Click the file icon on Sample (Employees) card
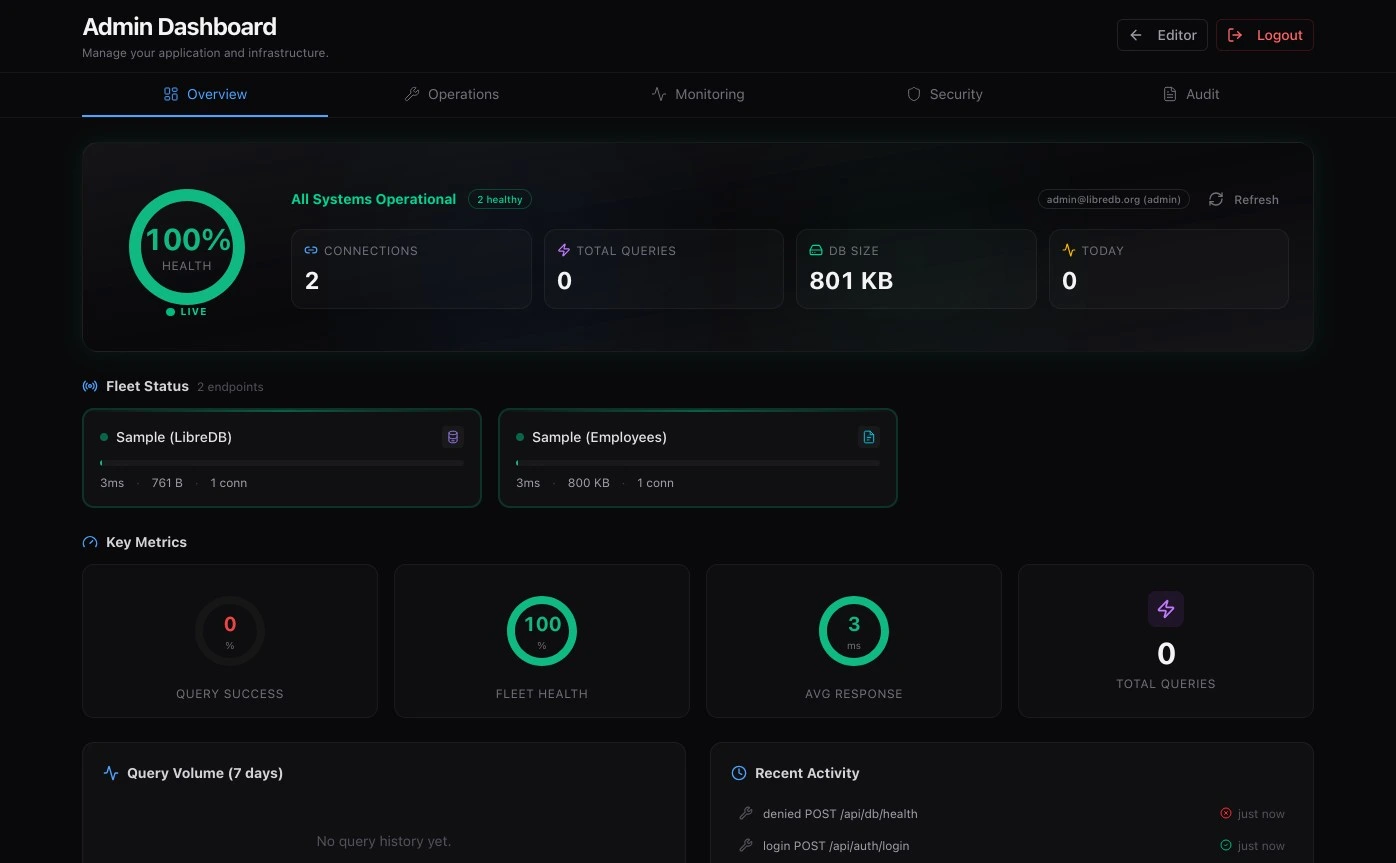 click(x=869, y=437)
